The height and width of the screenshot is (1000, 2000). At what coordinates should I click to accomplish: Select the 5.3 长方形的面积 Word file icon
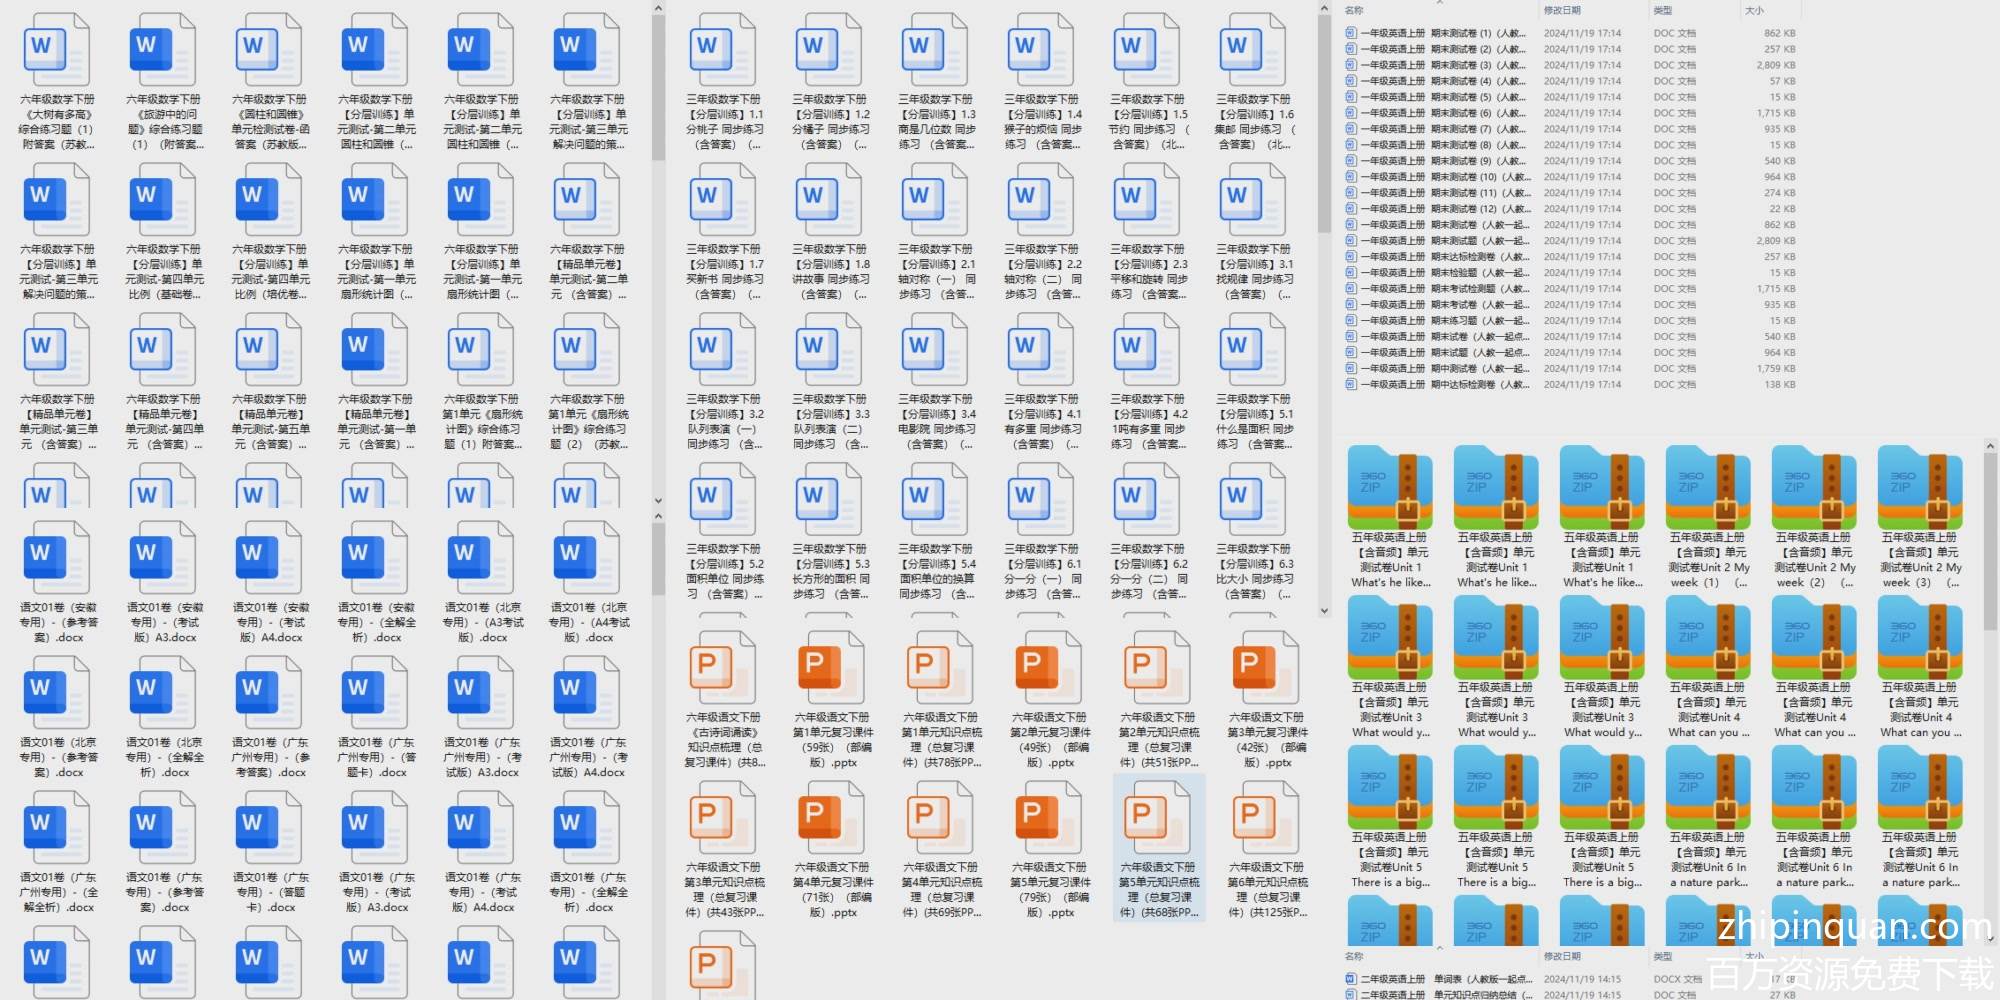[829, 499]
